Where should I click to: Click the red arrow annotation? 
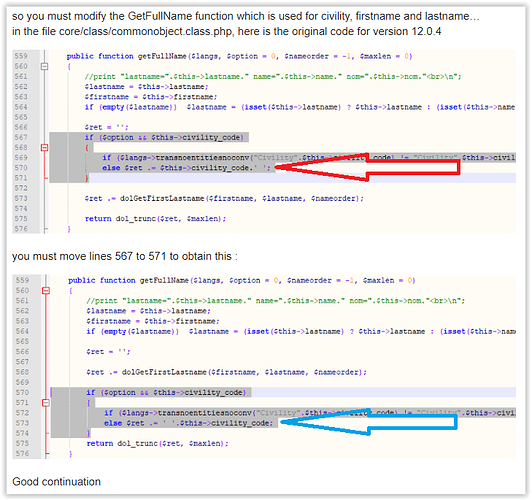click(368, 167)
